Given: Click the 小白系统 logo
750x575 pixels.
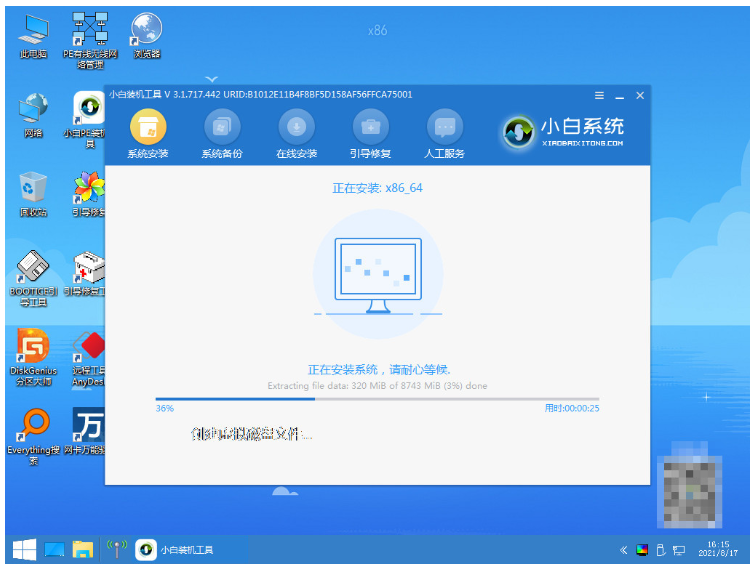Looking at the screenshot, I should [565, 131].
